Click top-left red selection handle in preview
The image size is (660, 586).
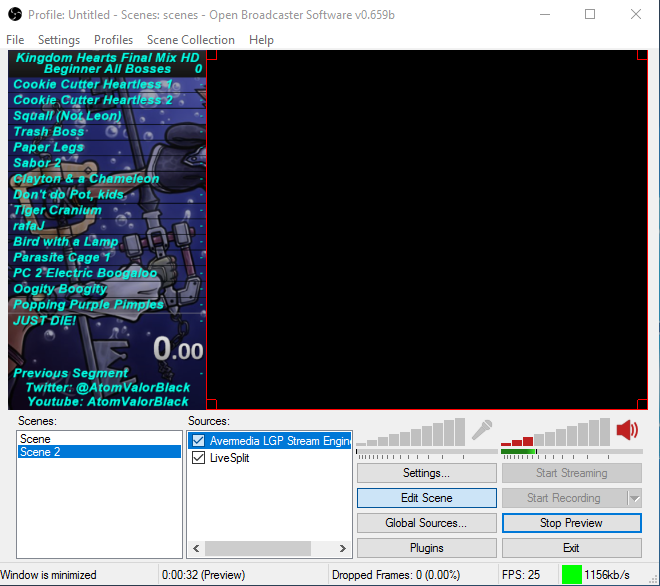(212, 55)
